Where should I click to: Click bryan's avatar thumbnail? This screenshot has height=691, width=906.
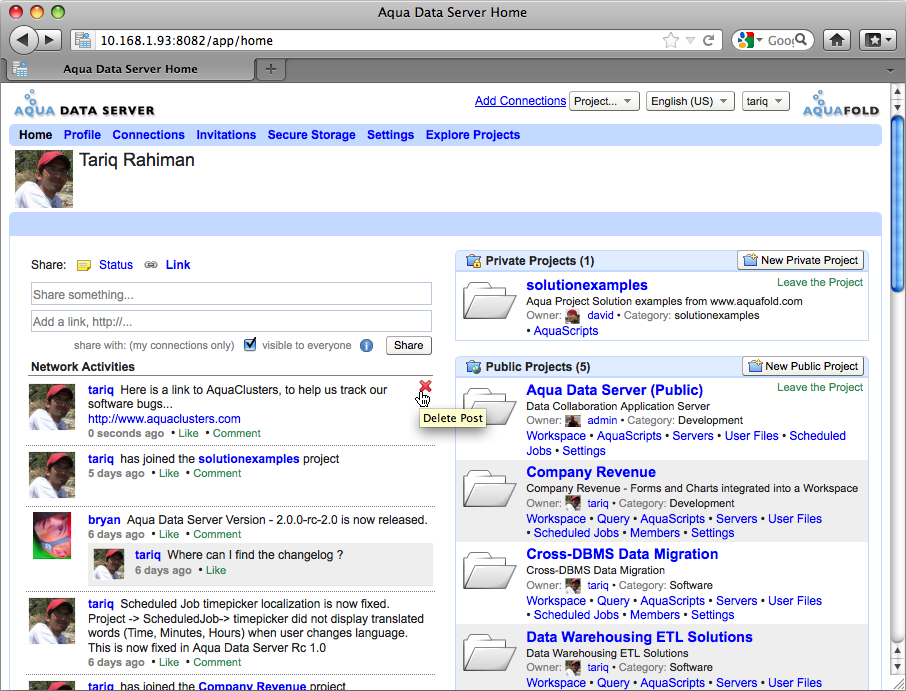[x=52, y=536]
